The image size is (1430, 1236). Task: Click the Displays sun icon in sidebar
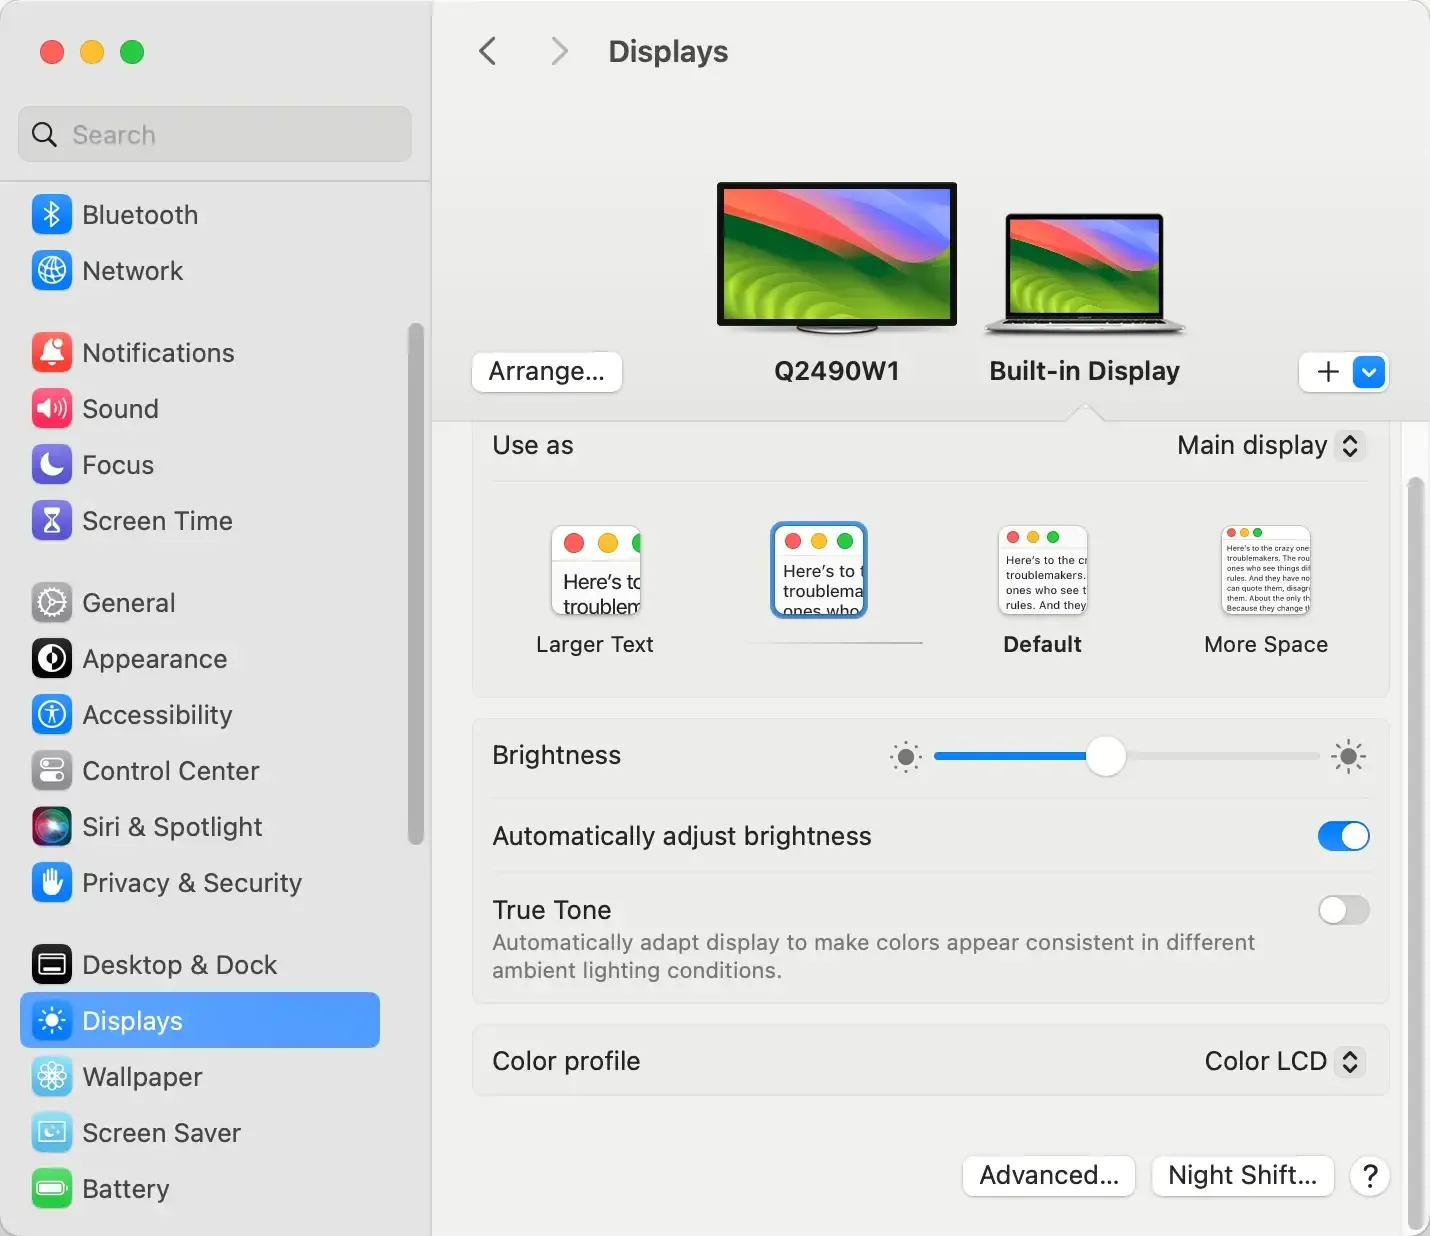(x=52, y=1020)
